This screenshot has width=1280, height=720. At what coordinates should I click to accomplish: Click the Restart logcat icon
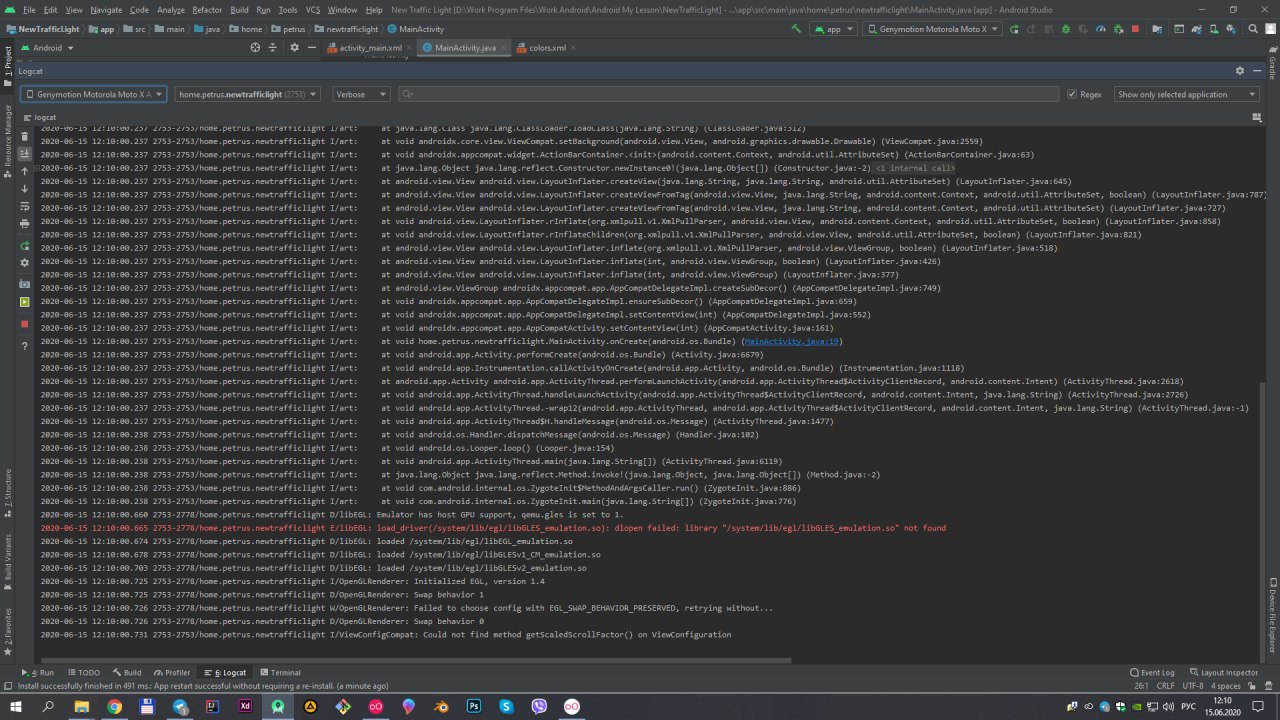point(25,245)
